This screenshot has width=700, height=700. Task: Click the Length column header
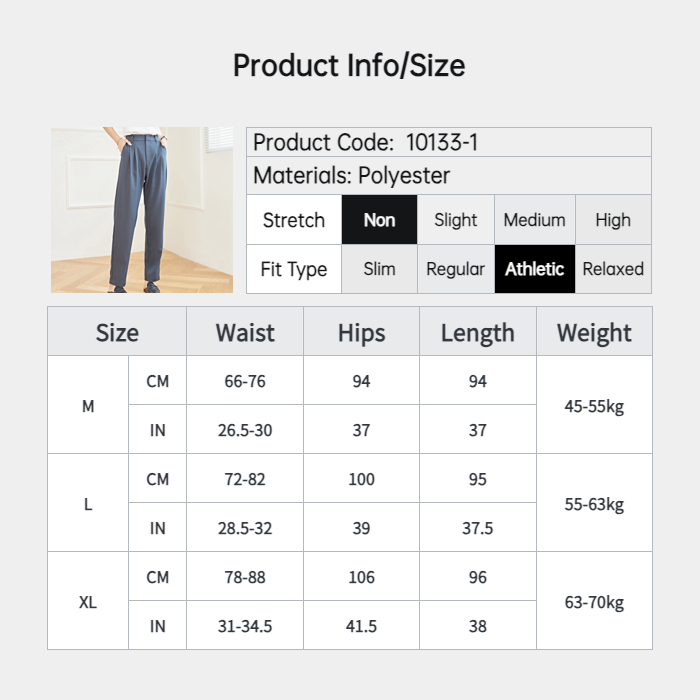pos(477,333)
